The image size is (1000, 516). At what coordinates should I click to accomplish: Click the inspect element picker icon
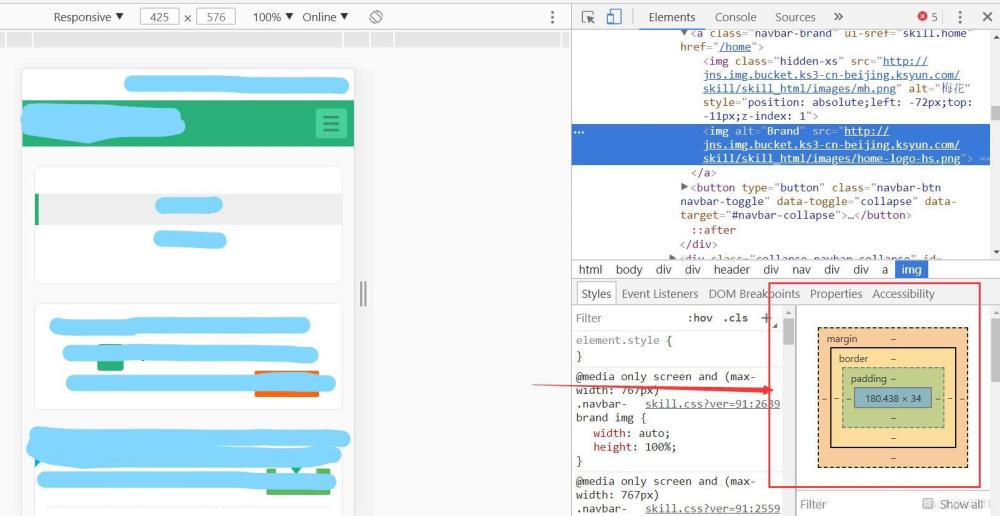pos(588,17)
